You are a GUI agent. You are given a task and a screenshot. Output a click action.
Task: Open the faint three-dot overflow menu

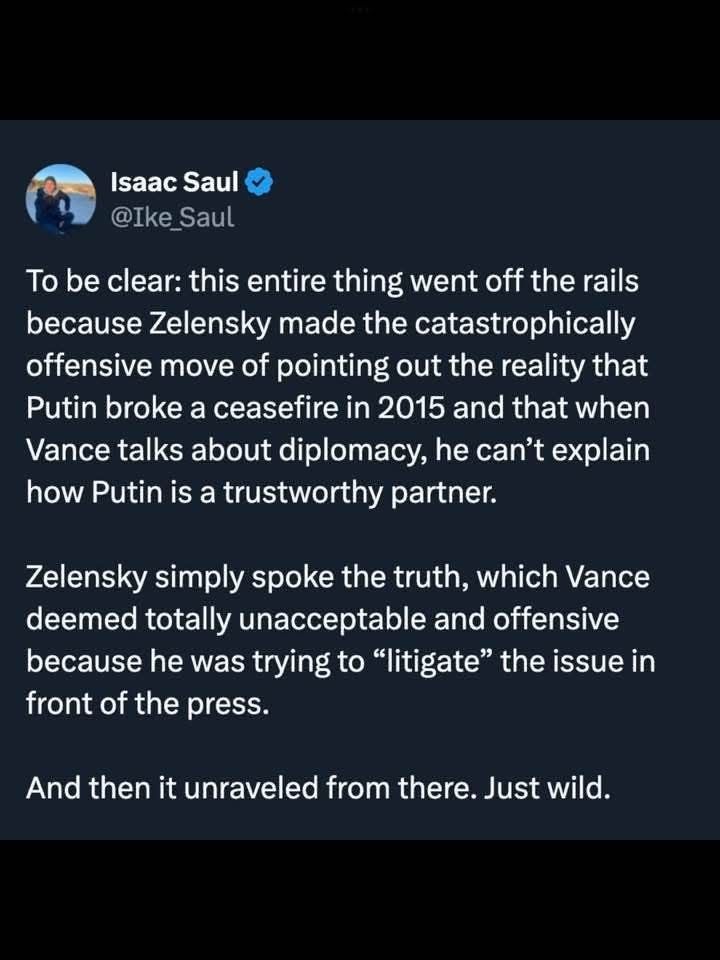tap(360, 9)
